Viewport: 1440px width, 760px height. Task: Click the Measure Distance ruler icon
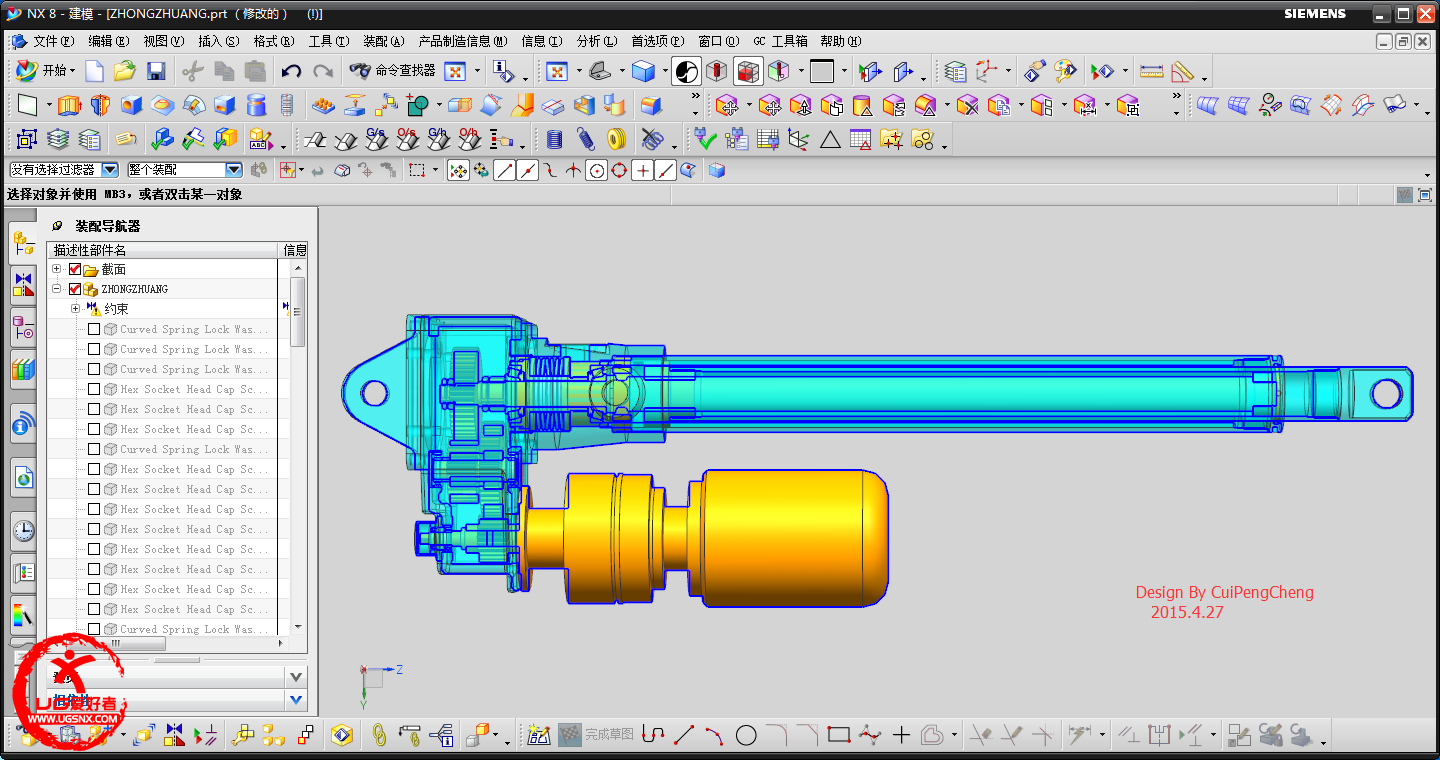pos(1152,71)
